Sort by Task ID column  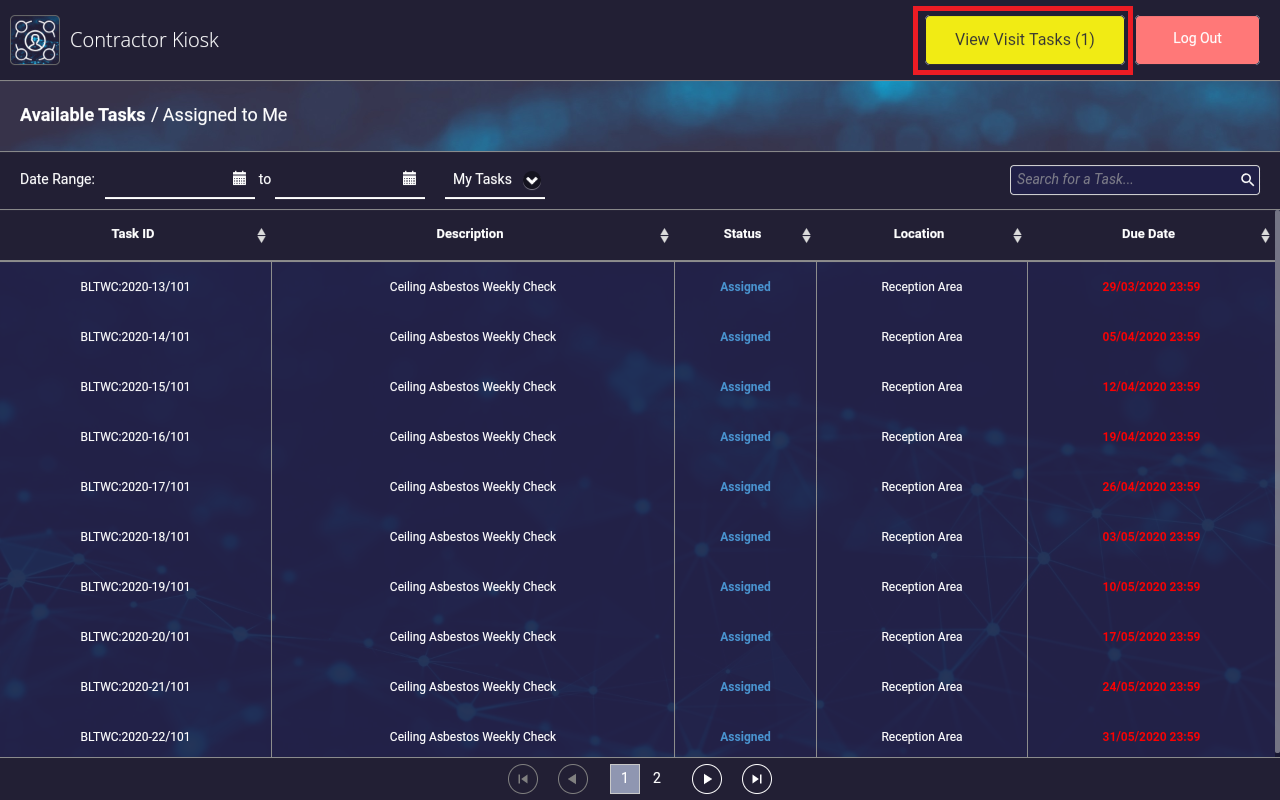(261, 235)
